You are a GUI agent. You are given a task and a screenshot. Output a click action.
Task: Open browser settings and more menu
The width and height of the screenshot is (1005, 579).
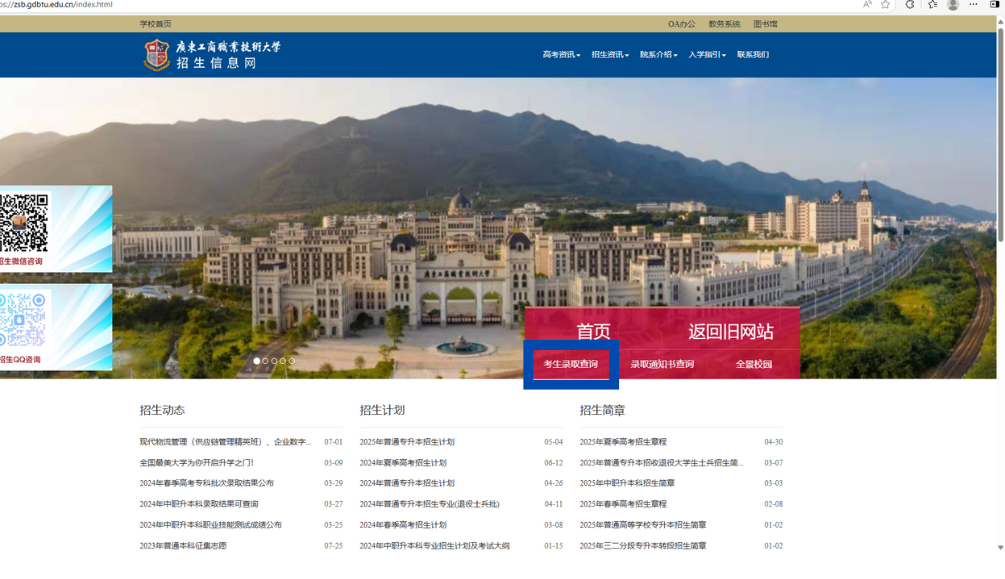(x=973, y=5)
